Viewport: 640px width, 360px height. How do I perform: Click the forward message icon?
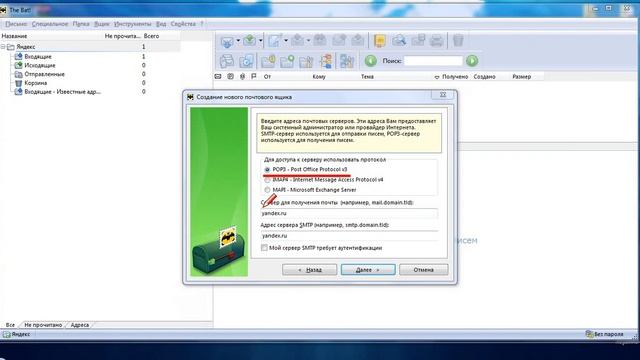[x=339, y=41]
